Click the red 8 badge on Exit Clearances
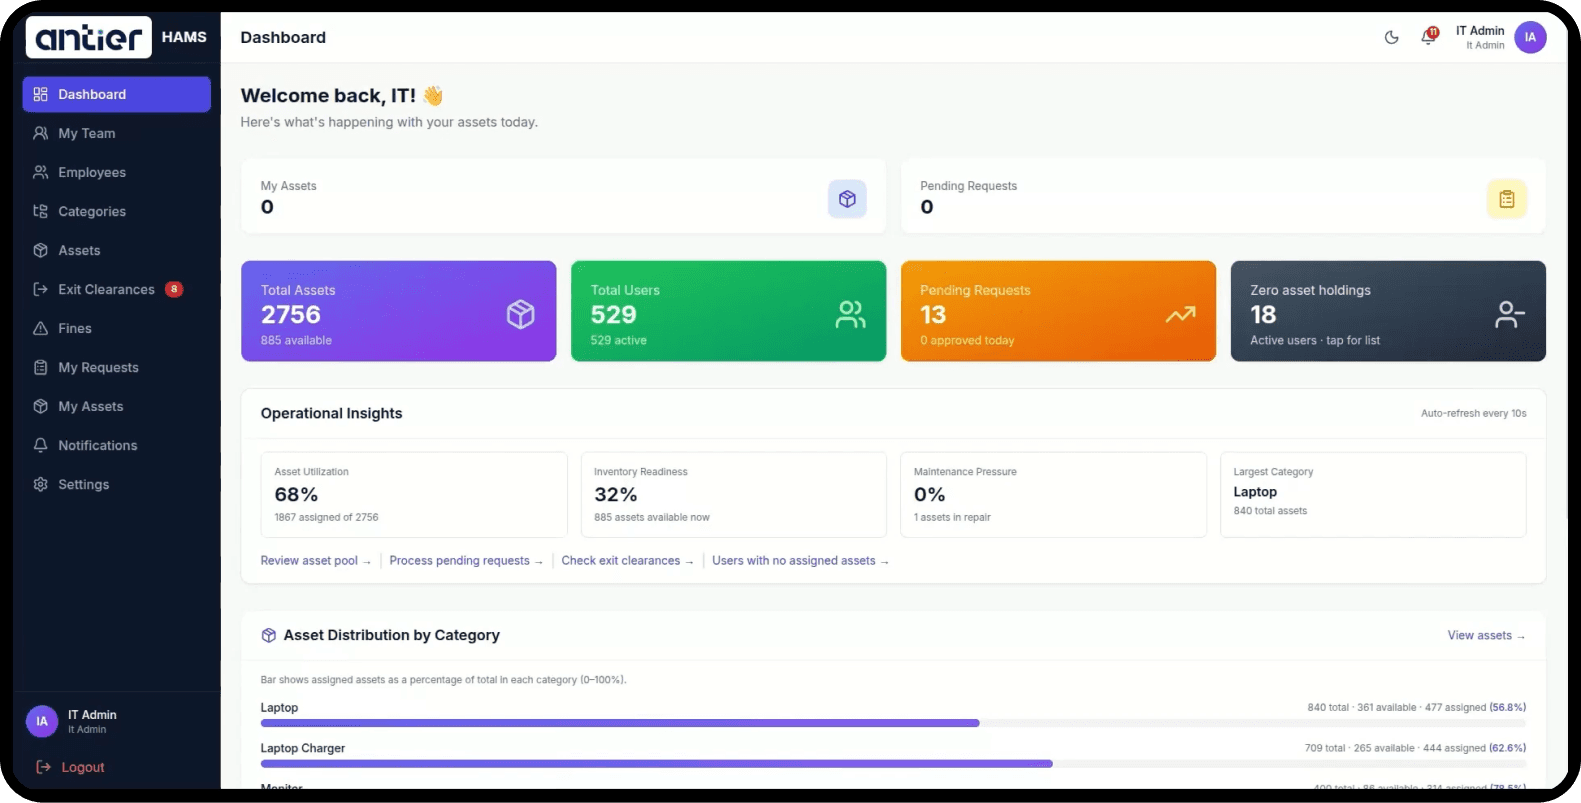The image size is (1581, 803). coord(174,289)
